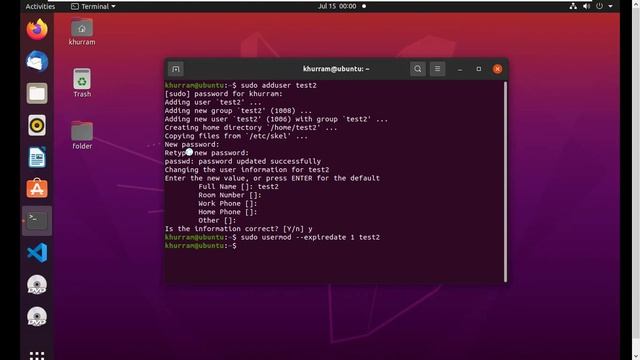The width and height of the screenshot is (640, 360).
Task: Click the 'Room Number []:' line
Action: (x=230, y=195)
